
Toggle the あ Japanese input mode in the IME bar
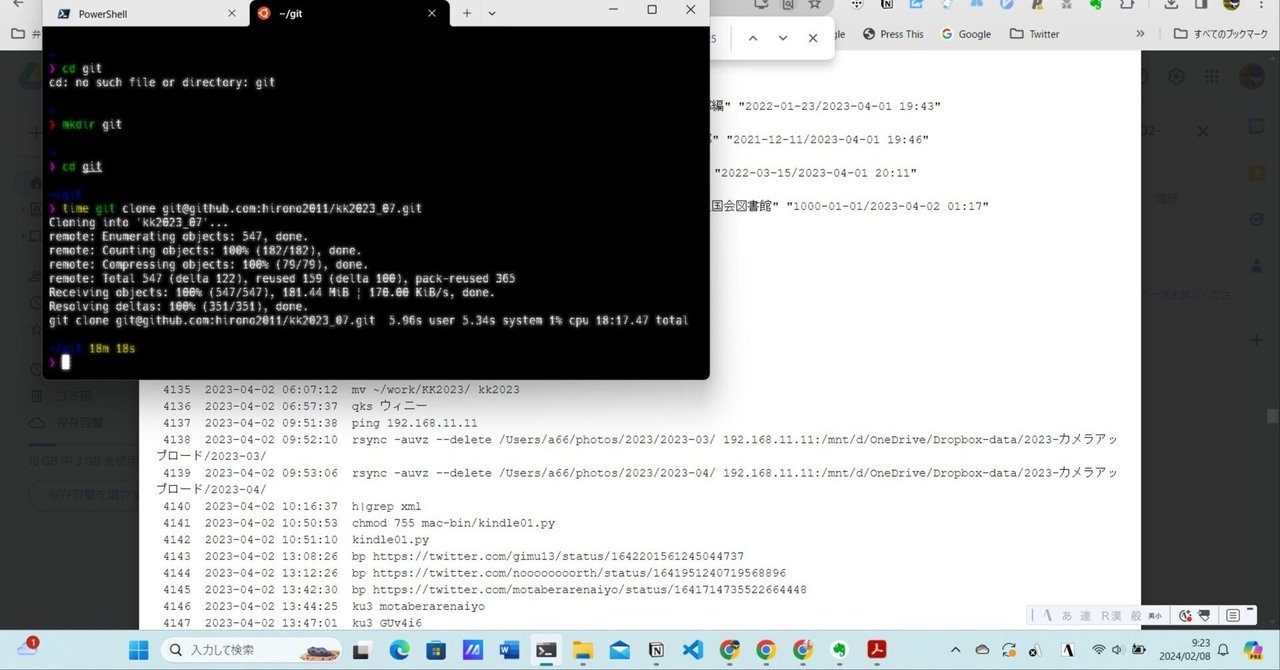click(x=1066, y=615)
